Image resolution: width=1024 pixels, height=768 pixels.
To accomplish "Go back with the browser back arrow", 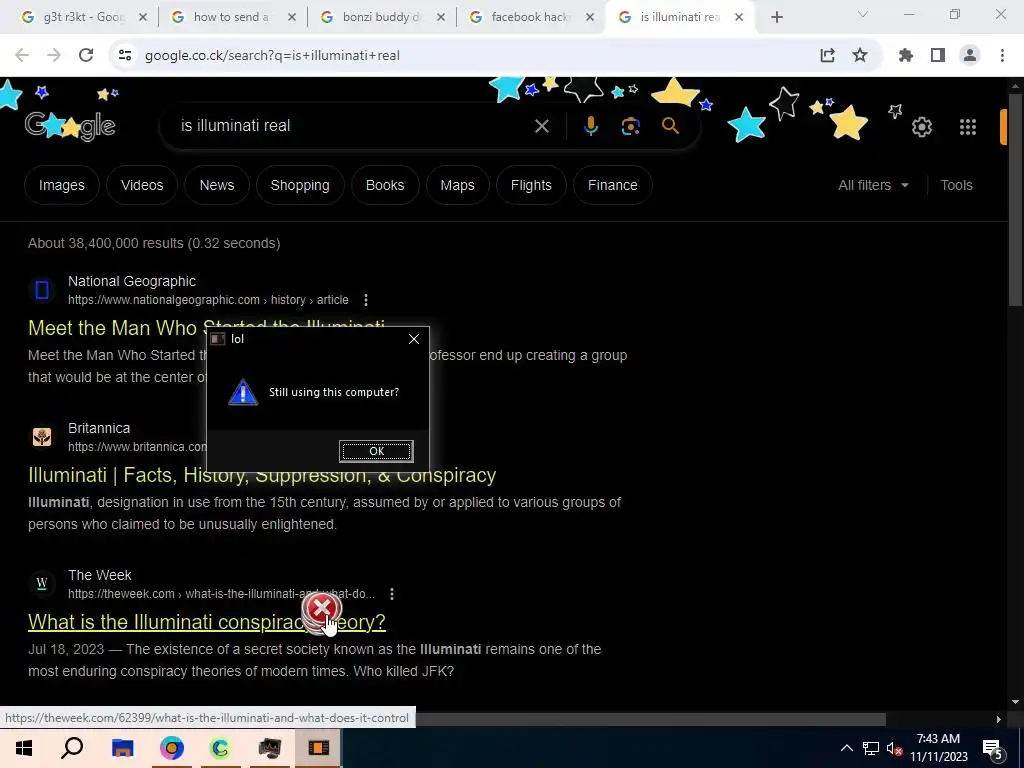I will click(x=22, y=56).
